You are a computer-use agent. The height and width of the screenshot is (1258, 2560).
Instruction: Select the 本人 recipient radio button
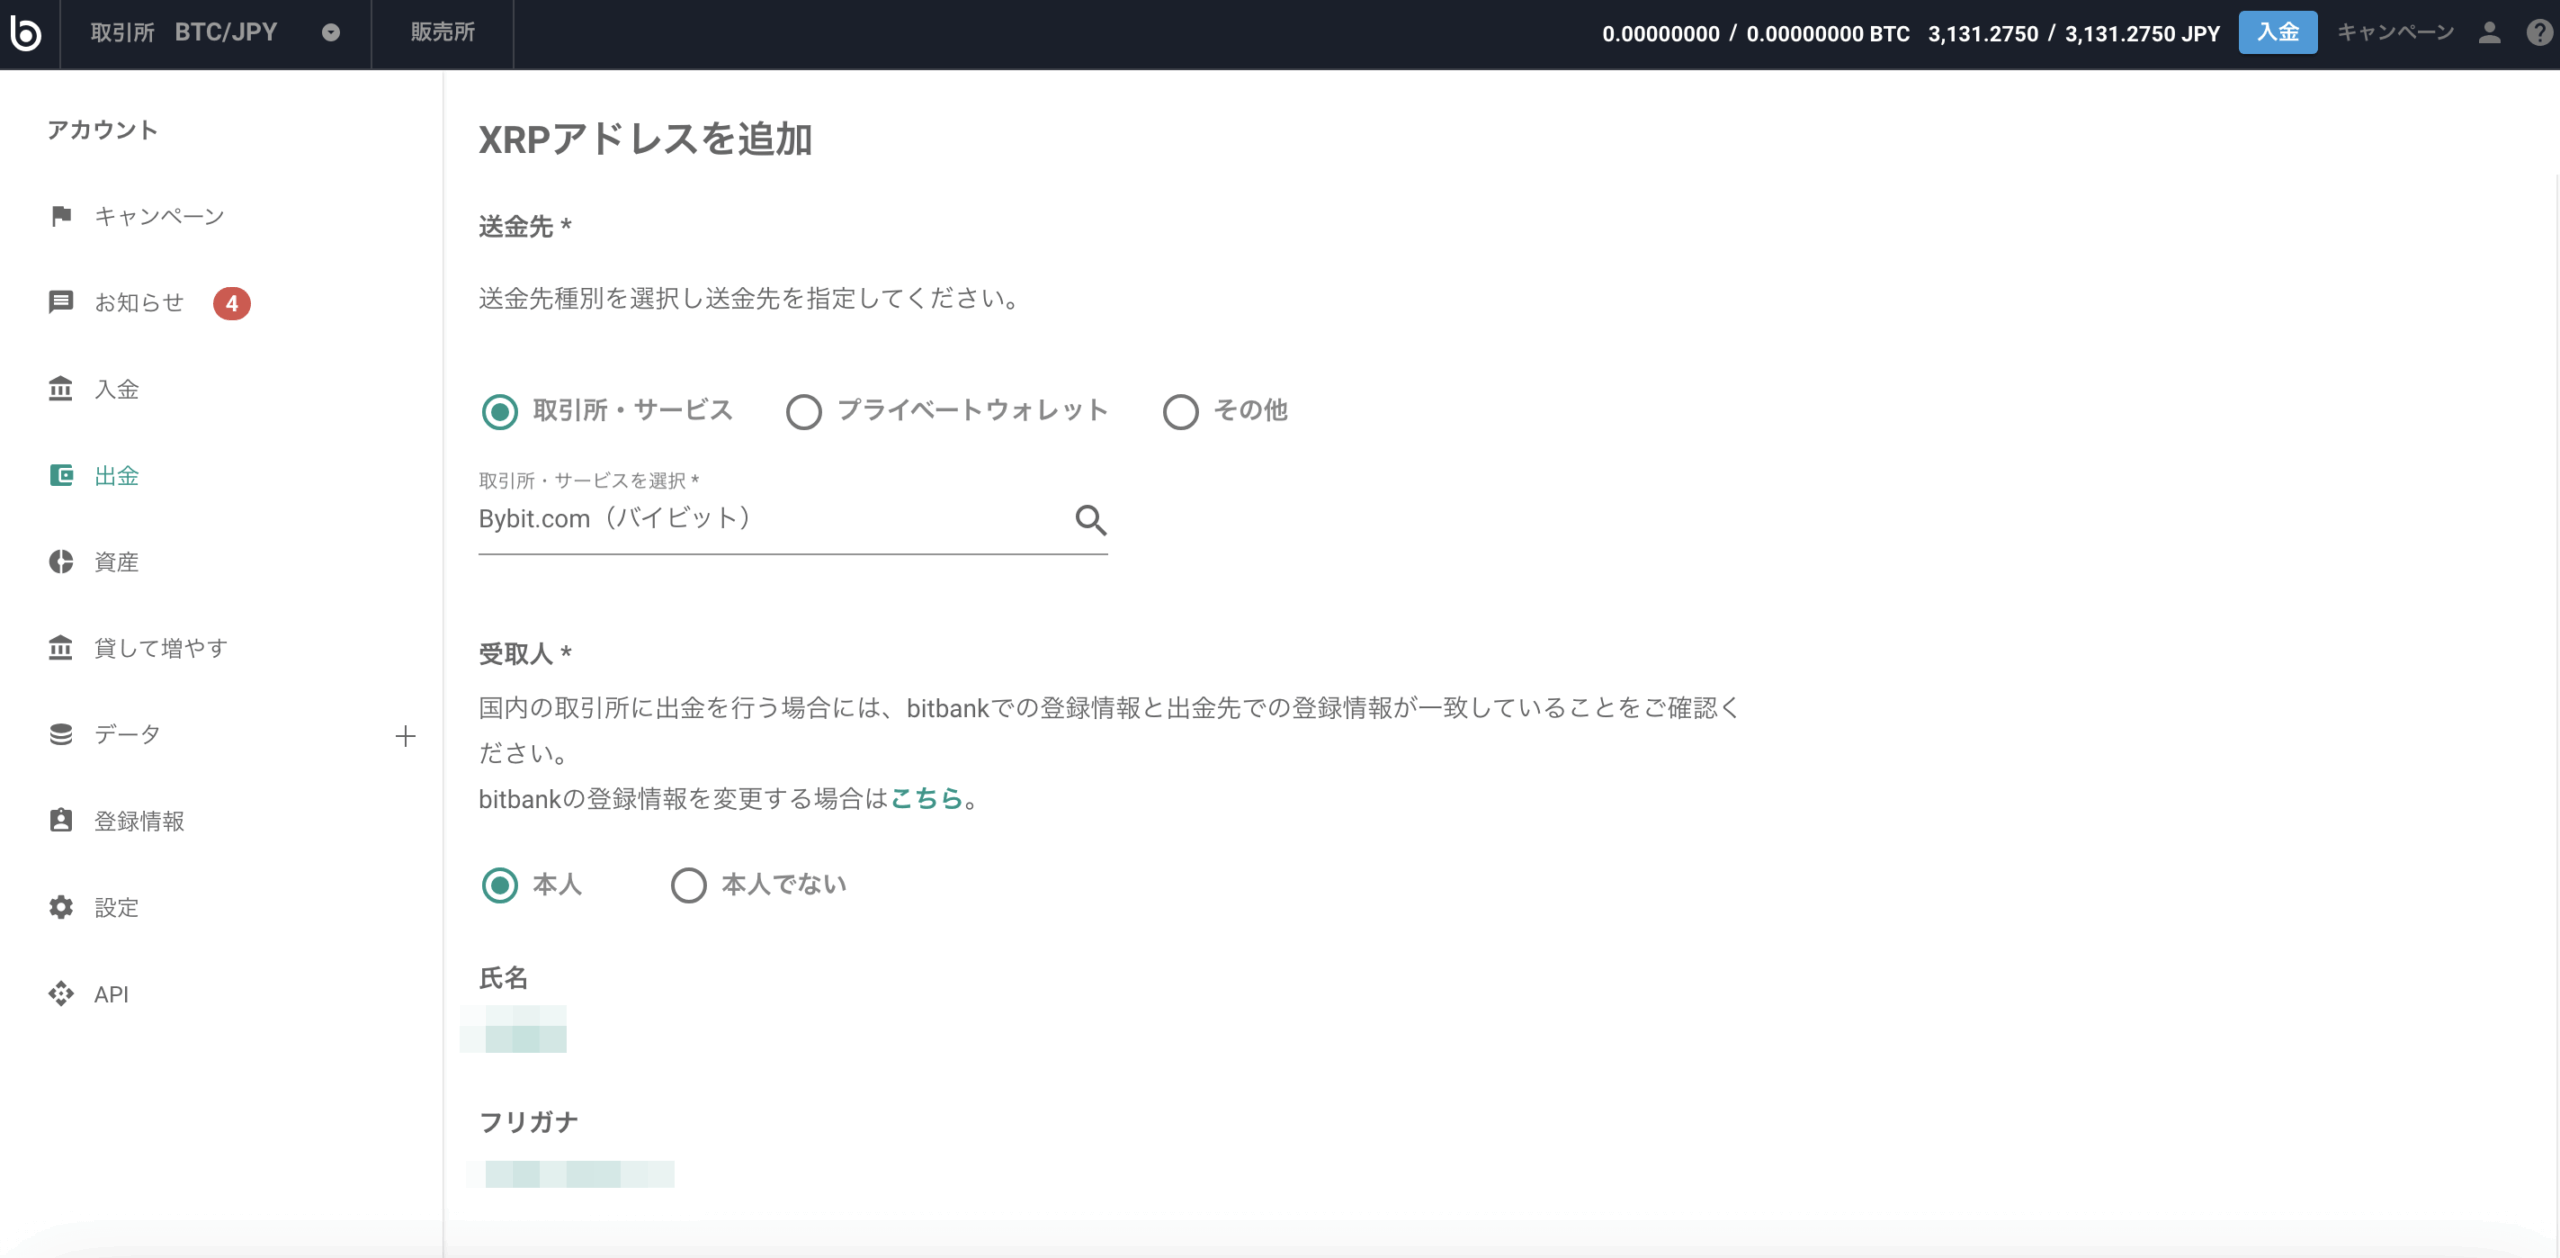(500, 886)
